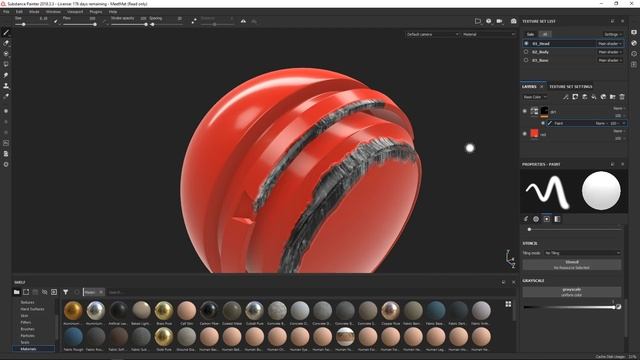Click the grayscale uniform color button
Screen dimensions: 640x360
(x=572, y=292)
